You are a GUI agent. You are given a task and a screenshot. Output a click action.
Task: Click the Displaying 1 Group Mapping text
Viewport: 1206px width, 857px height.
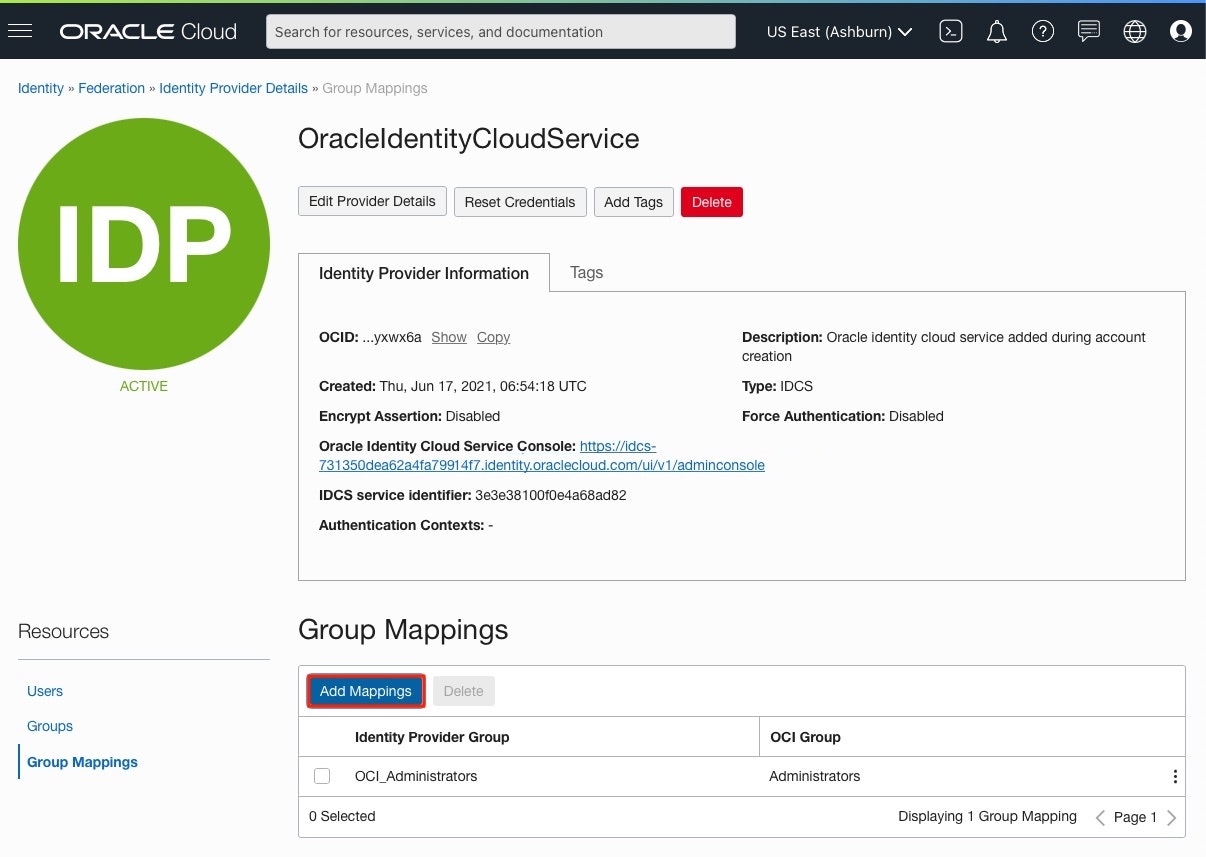(988, 816)
